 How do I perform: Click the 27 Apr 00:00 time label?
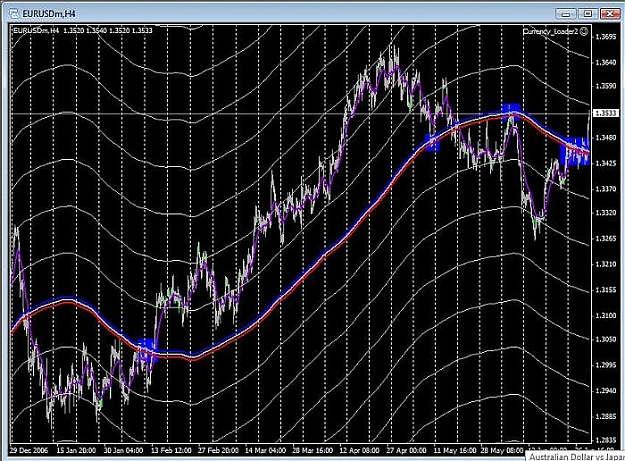point(406,450)
